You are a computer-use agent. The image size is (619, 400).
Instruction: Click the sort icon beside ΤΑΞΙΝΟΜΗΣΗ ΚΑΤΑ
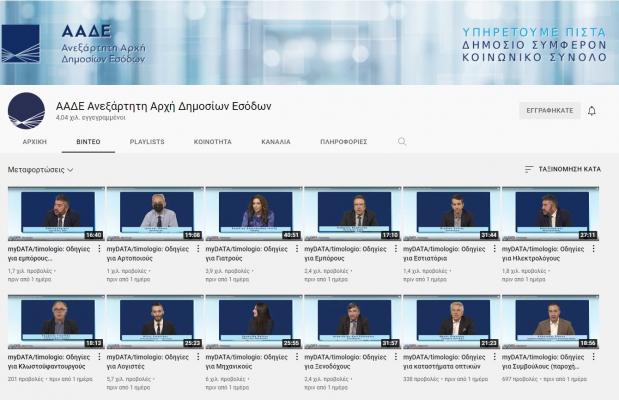coord(529,170)
